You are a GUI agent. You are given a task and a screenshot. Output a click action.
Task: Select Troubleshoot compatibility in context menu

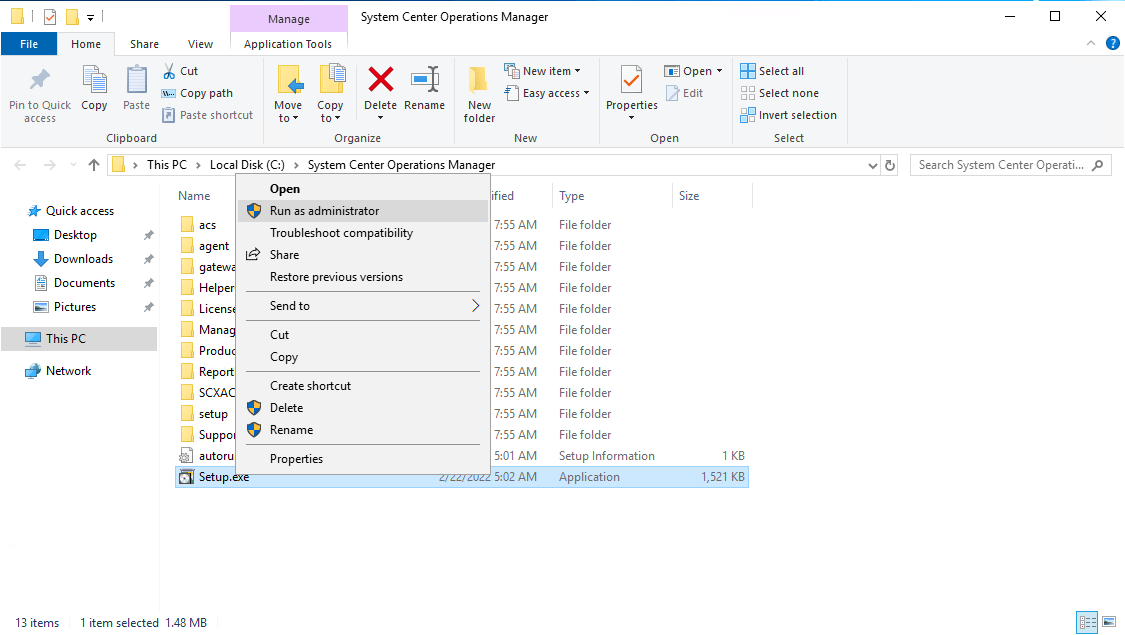[x=341, y=233]
